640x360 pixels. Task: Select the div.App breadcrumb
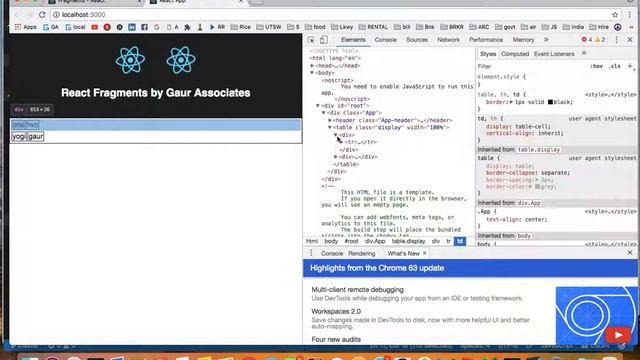tap(375, 241)
